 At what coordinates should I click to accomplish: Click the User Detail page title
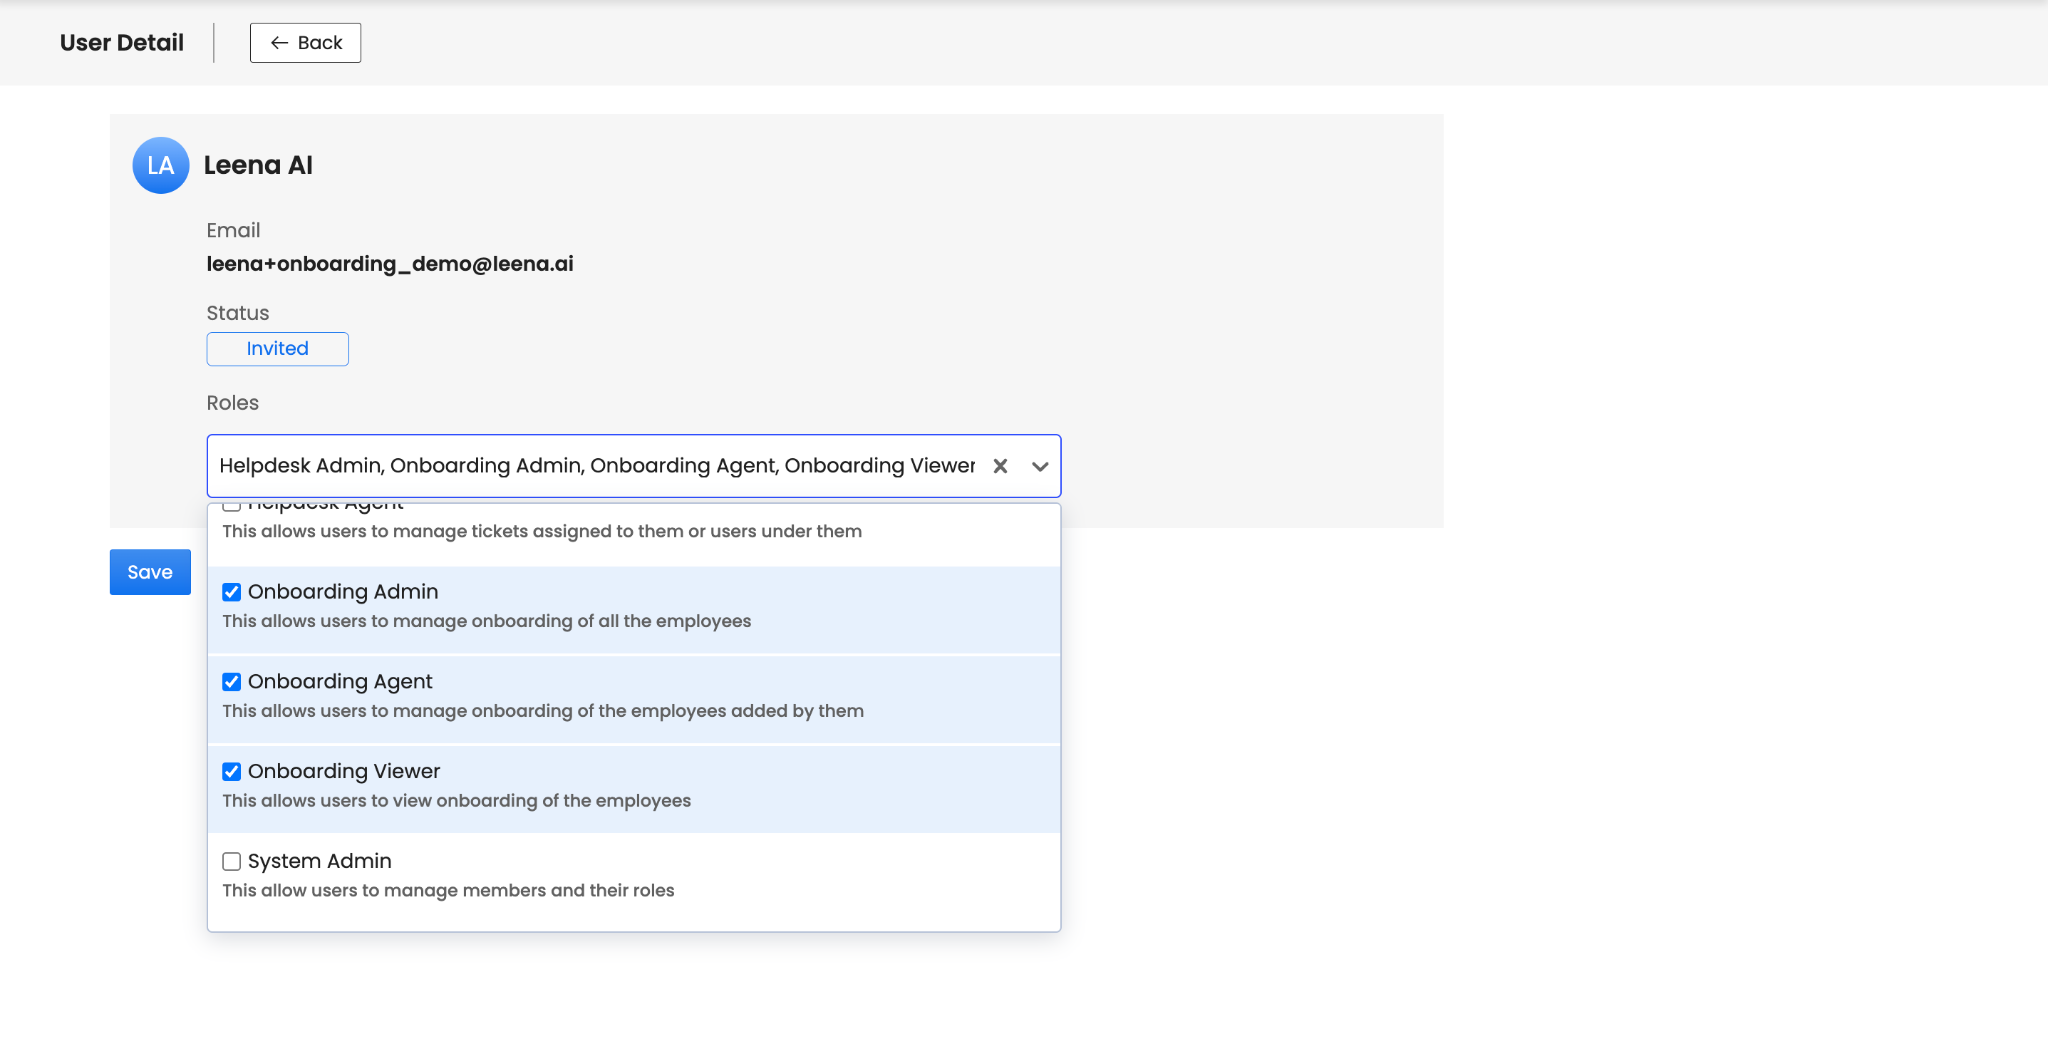[x=122, y=43]
